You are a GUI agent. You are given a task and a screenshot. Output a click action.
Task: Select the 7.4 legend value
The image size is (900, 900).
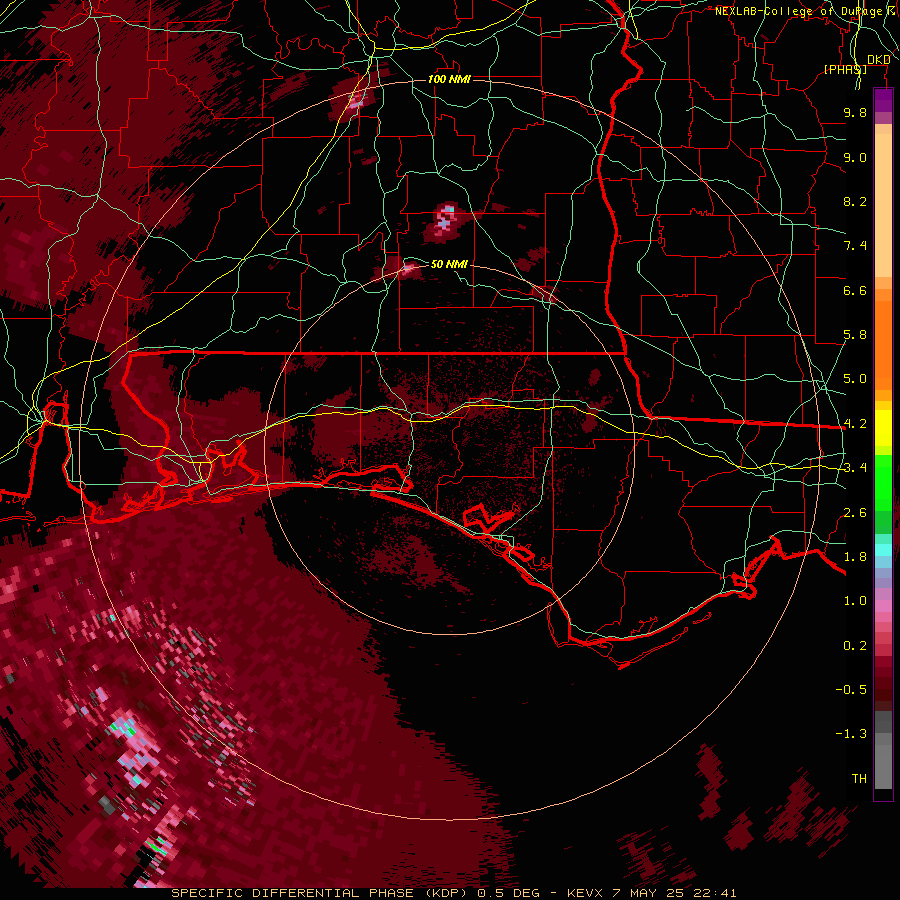pyautogui.click(x=855, y=246)
